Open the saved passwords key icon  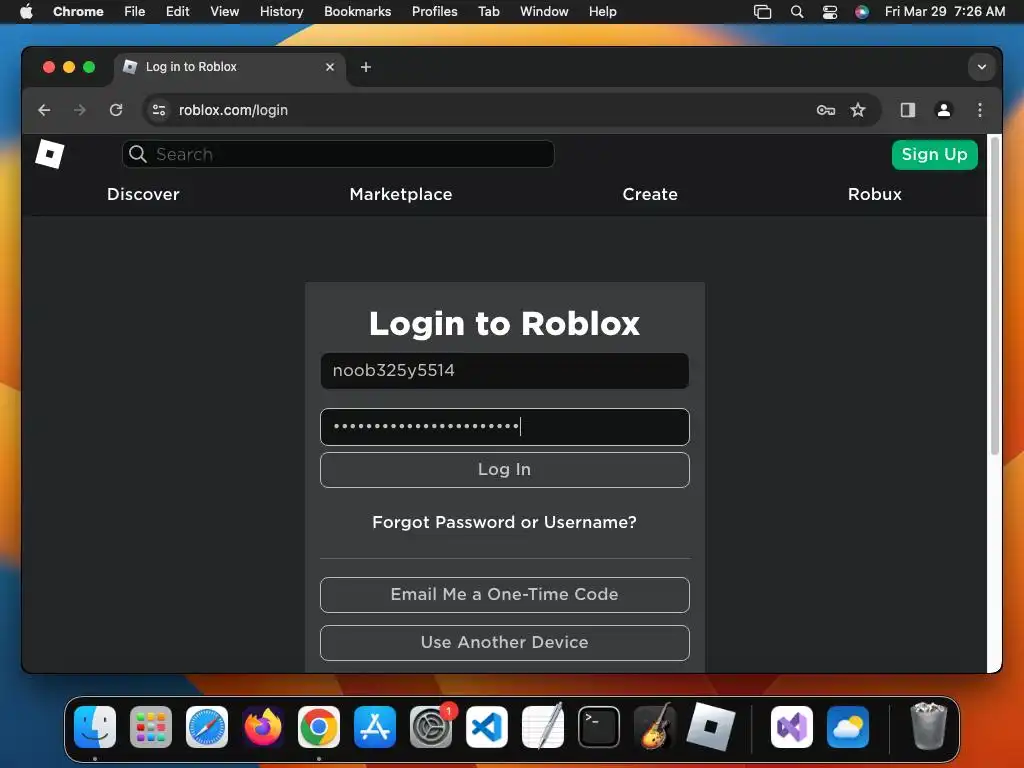825,110
